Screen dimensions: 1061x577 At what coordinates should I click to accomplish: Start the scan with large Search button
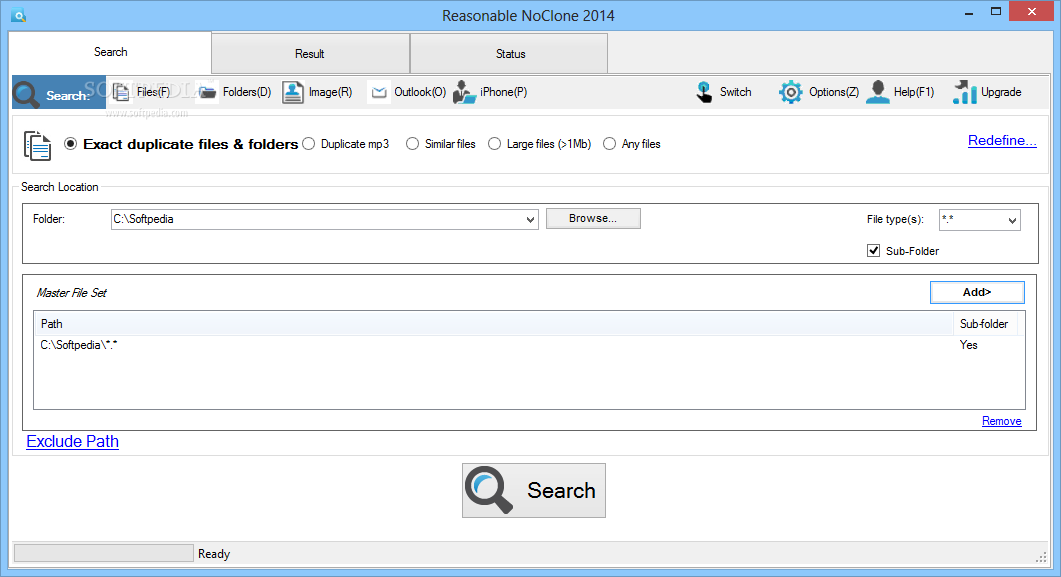(x=534, y=490)
